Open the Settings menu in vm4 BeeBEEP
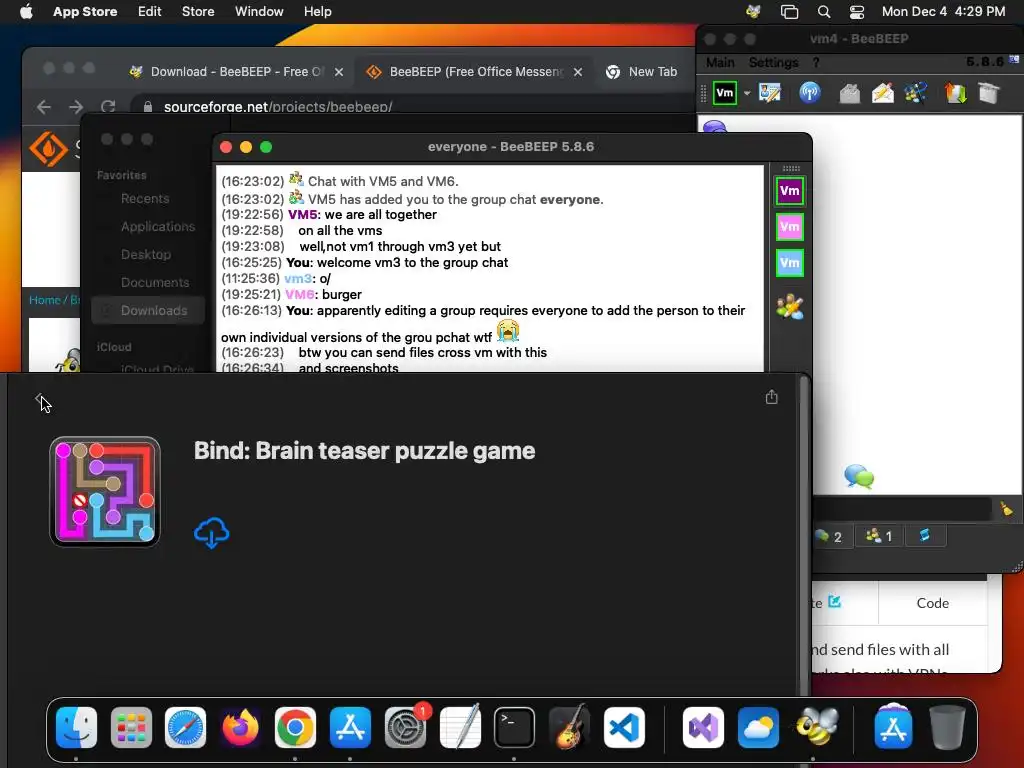 pyautogui.click(x=773, y=62)
